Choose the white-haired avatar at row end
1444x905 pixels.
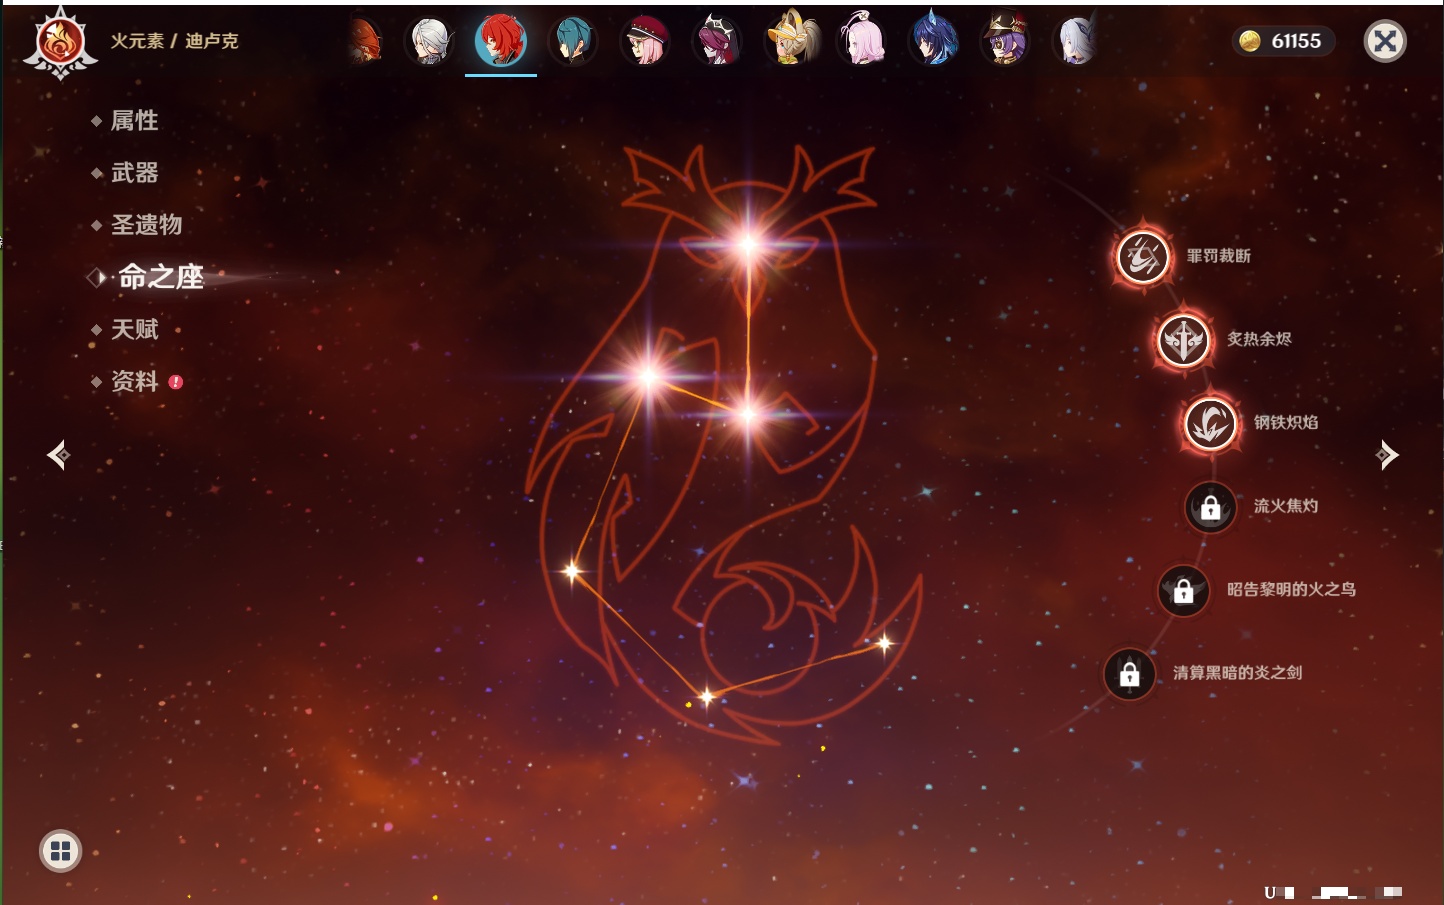tap(1076, 41)
